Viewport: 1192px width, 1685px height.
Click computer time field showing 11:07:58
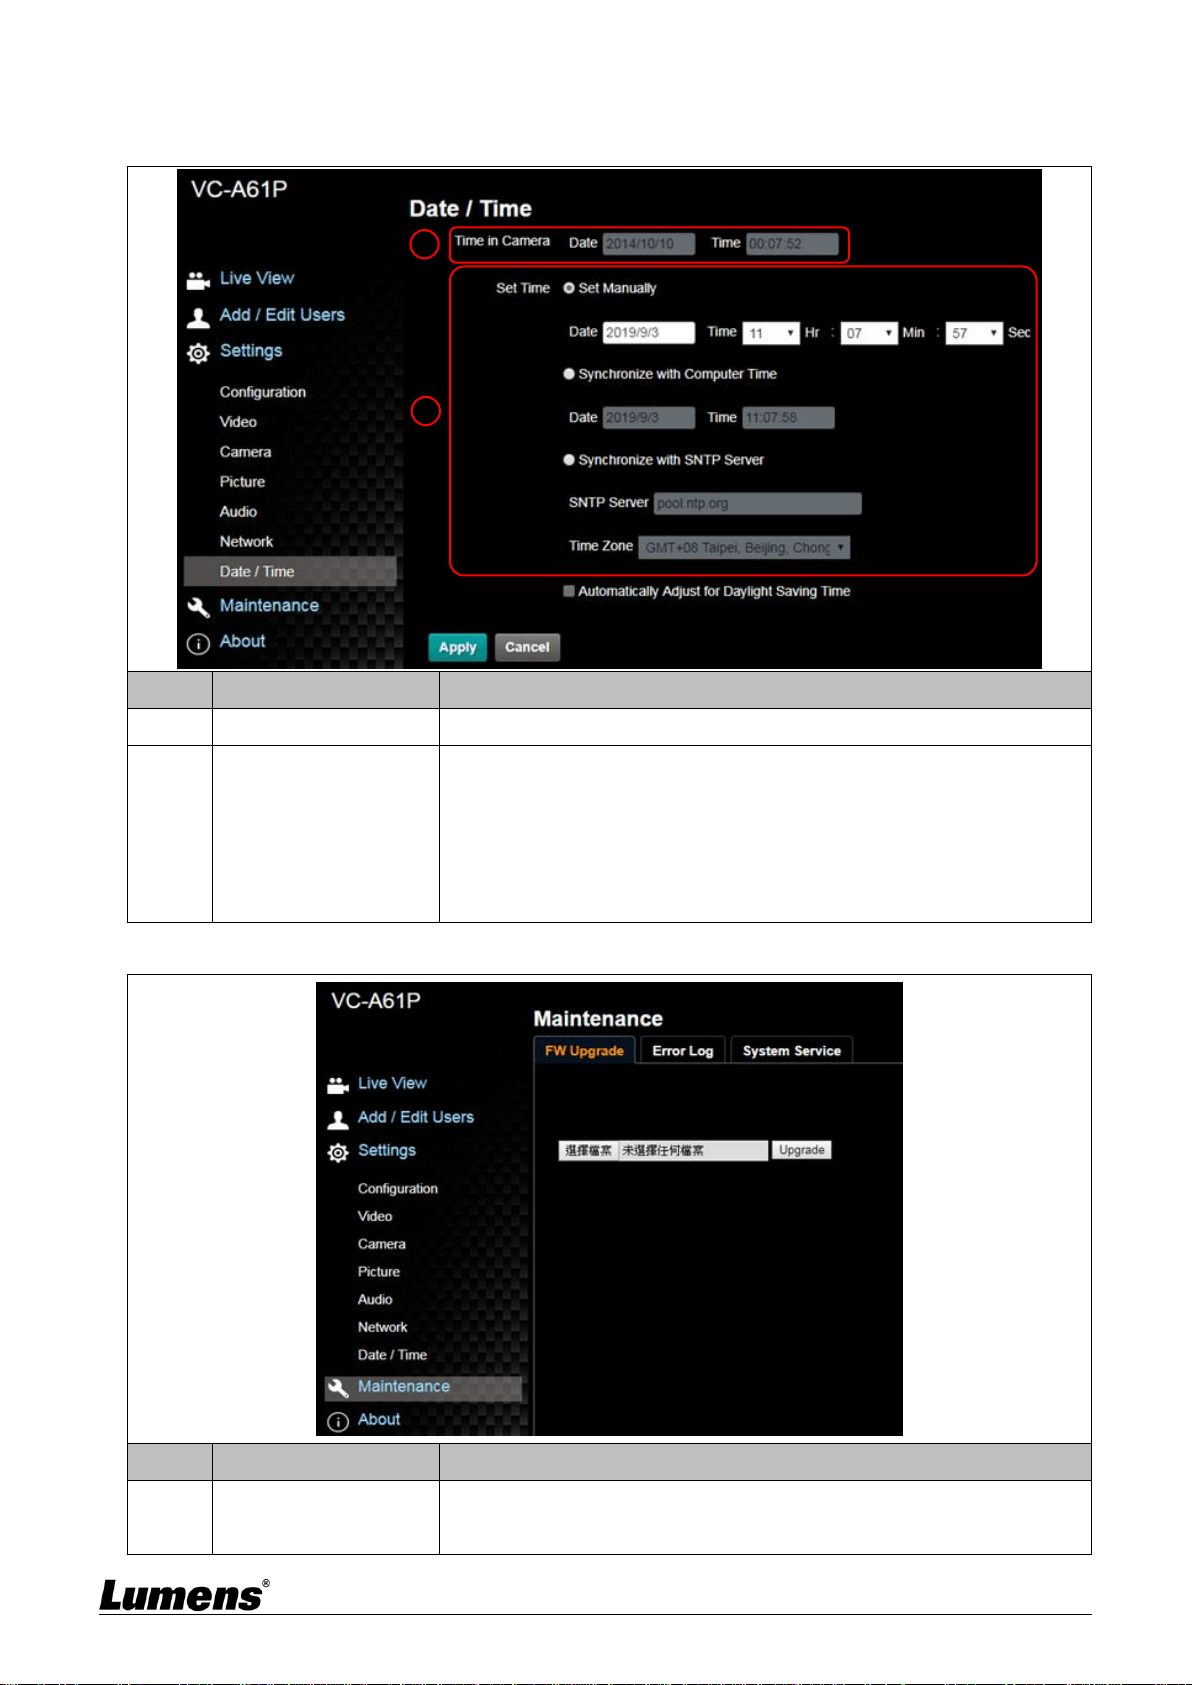(x=789, y=418)
